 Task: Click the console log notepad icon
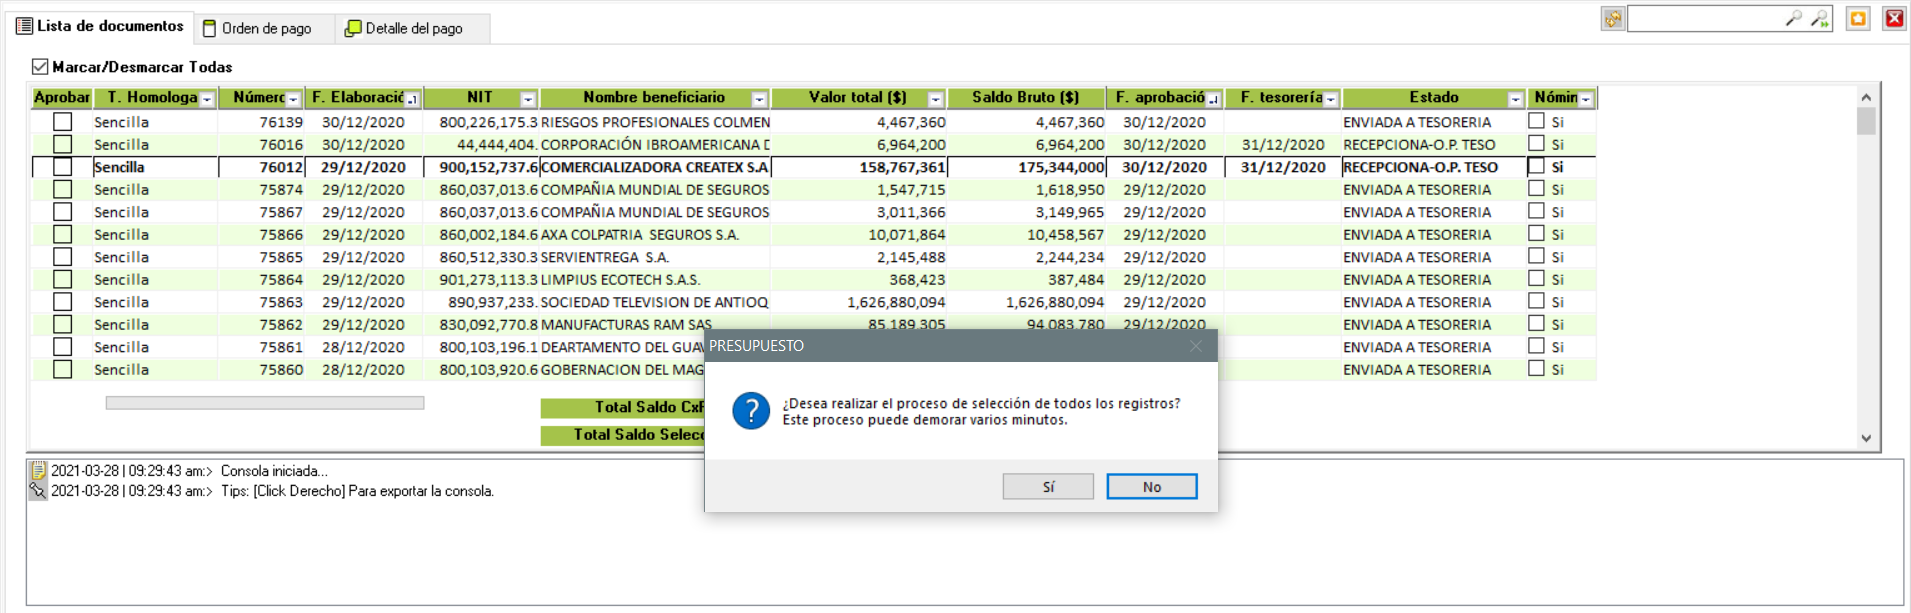tap(38, 470)
